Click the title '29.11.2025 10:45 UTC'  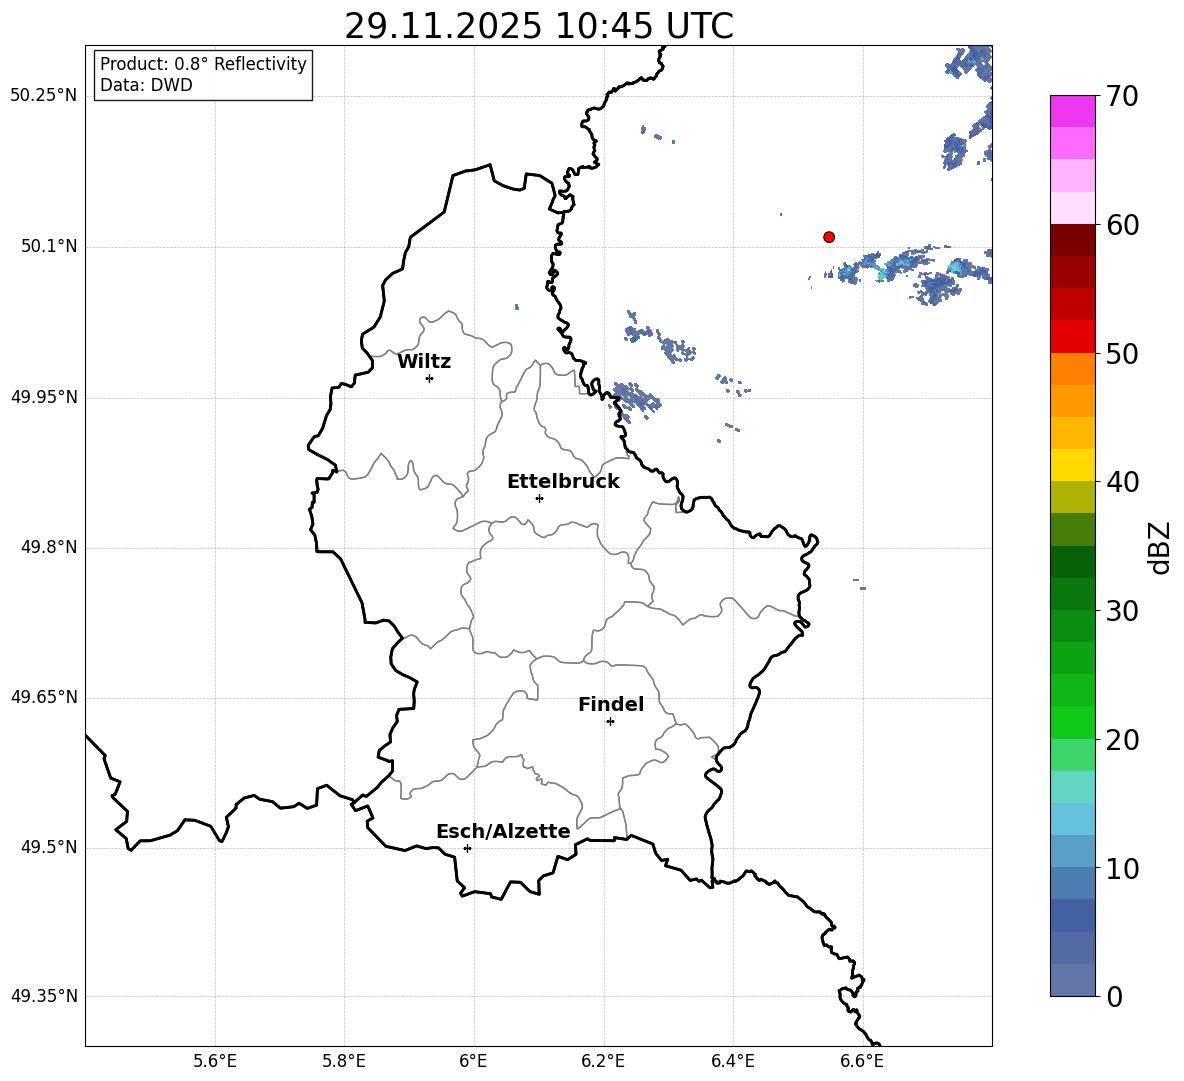click(539, 26)
